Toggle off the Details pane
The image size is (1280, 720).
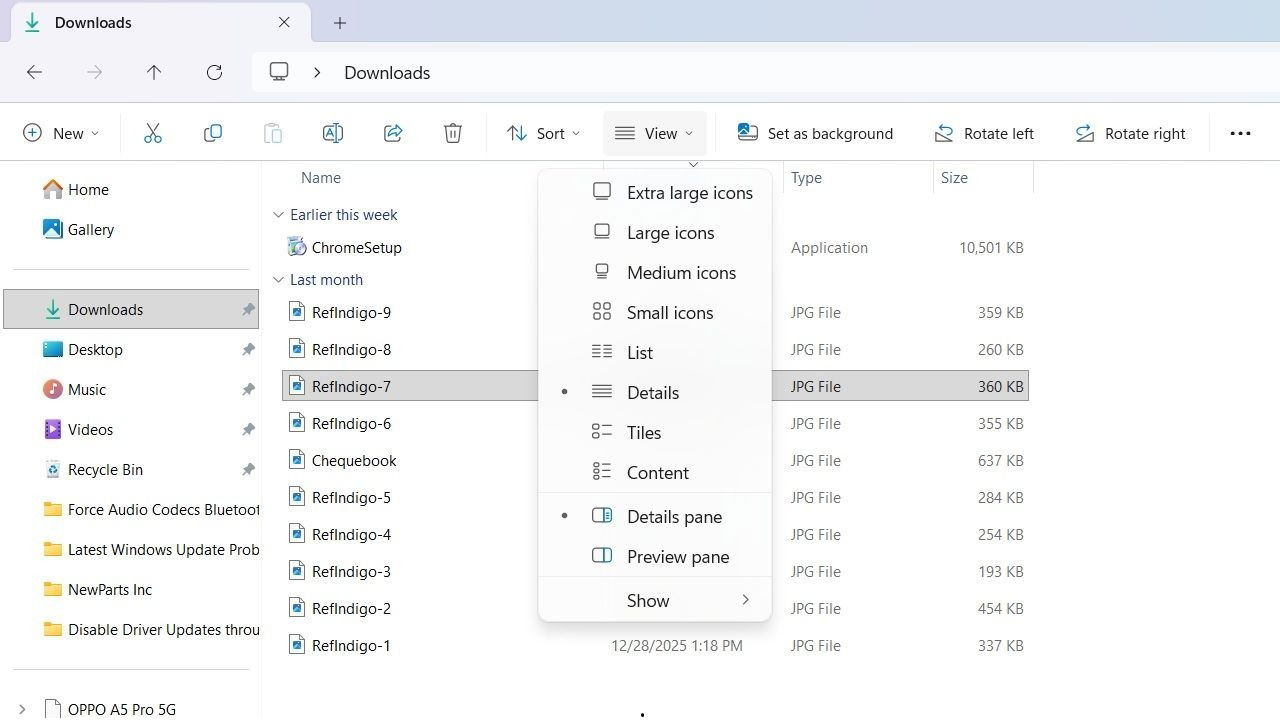point(674,516)
